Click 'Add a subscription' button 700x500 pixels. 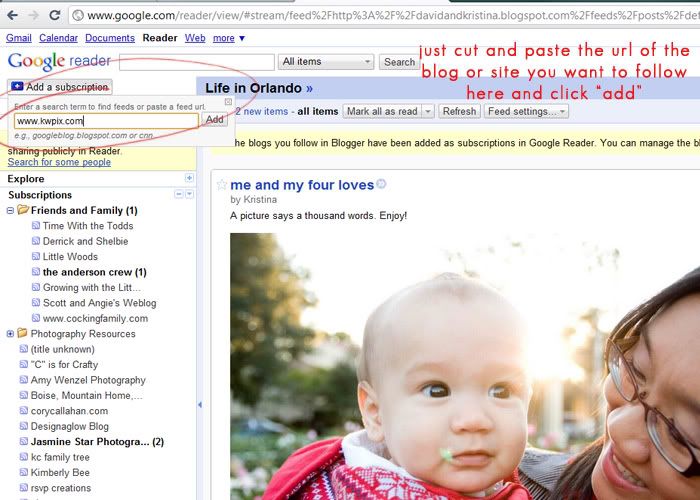coord(60,87)
